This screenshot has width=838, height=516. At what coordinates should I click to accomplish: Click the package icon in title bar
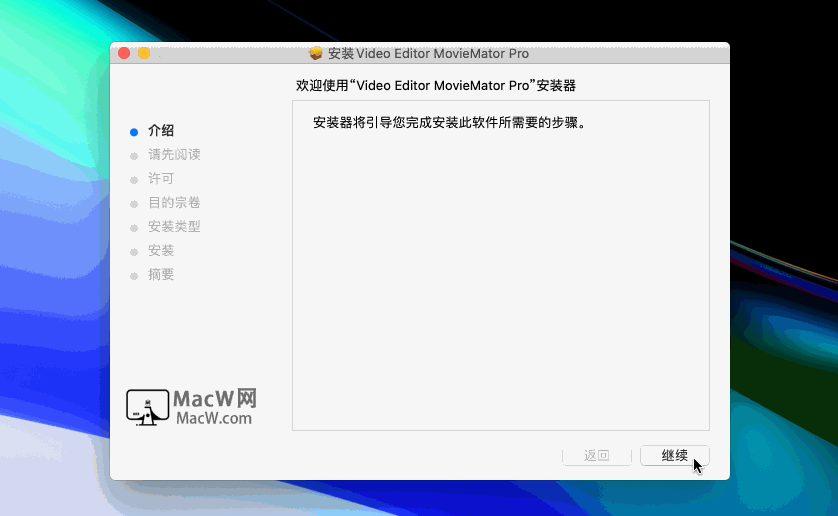(316, 53)
